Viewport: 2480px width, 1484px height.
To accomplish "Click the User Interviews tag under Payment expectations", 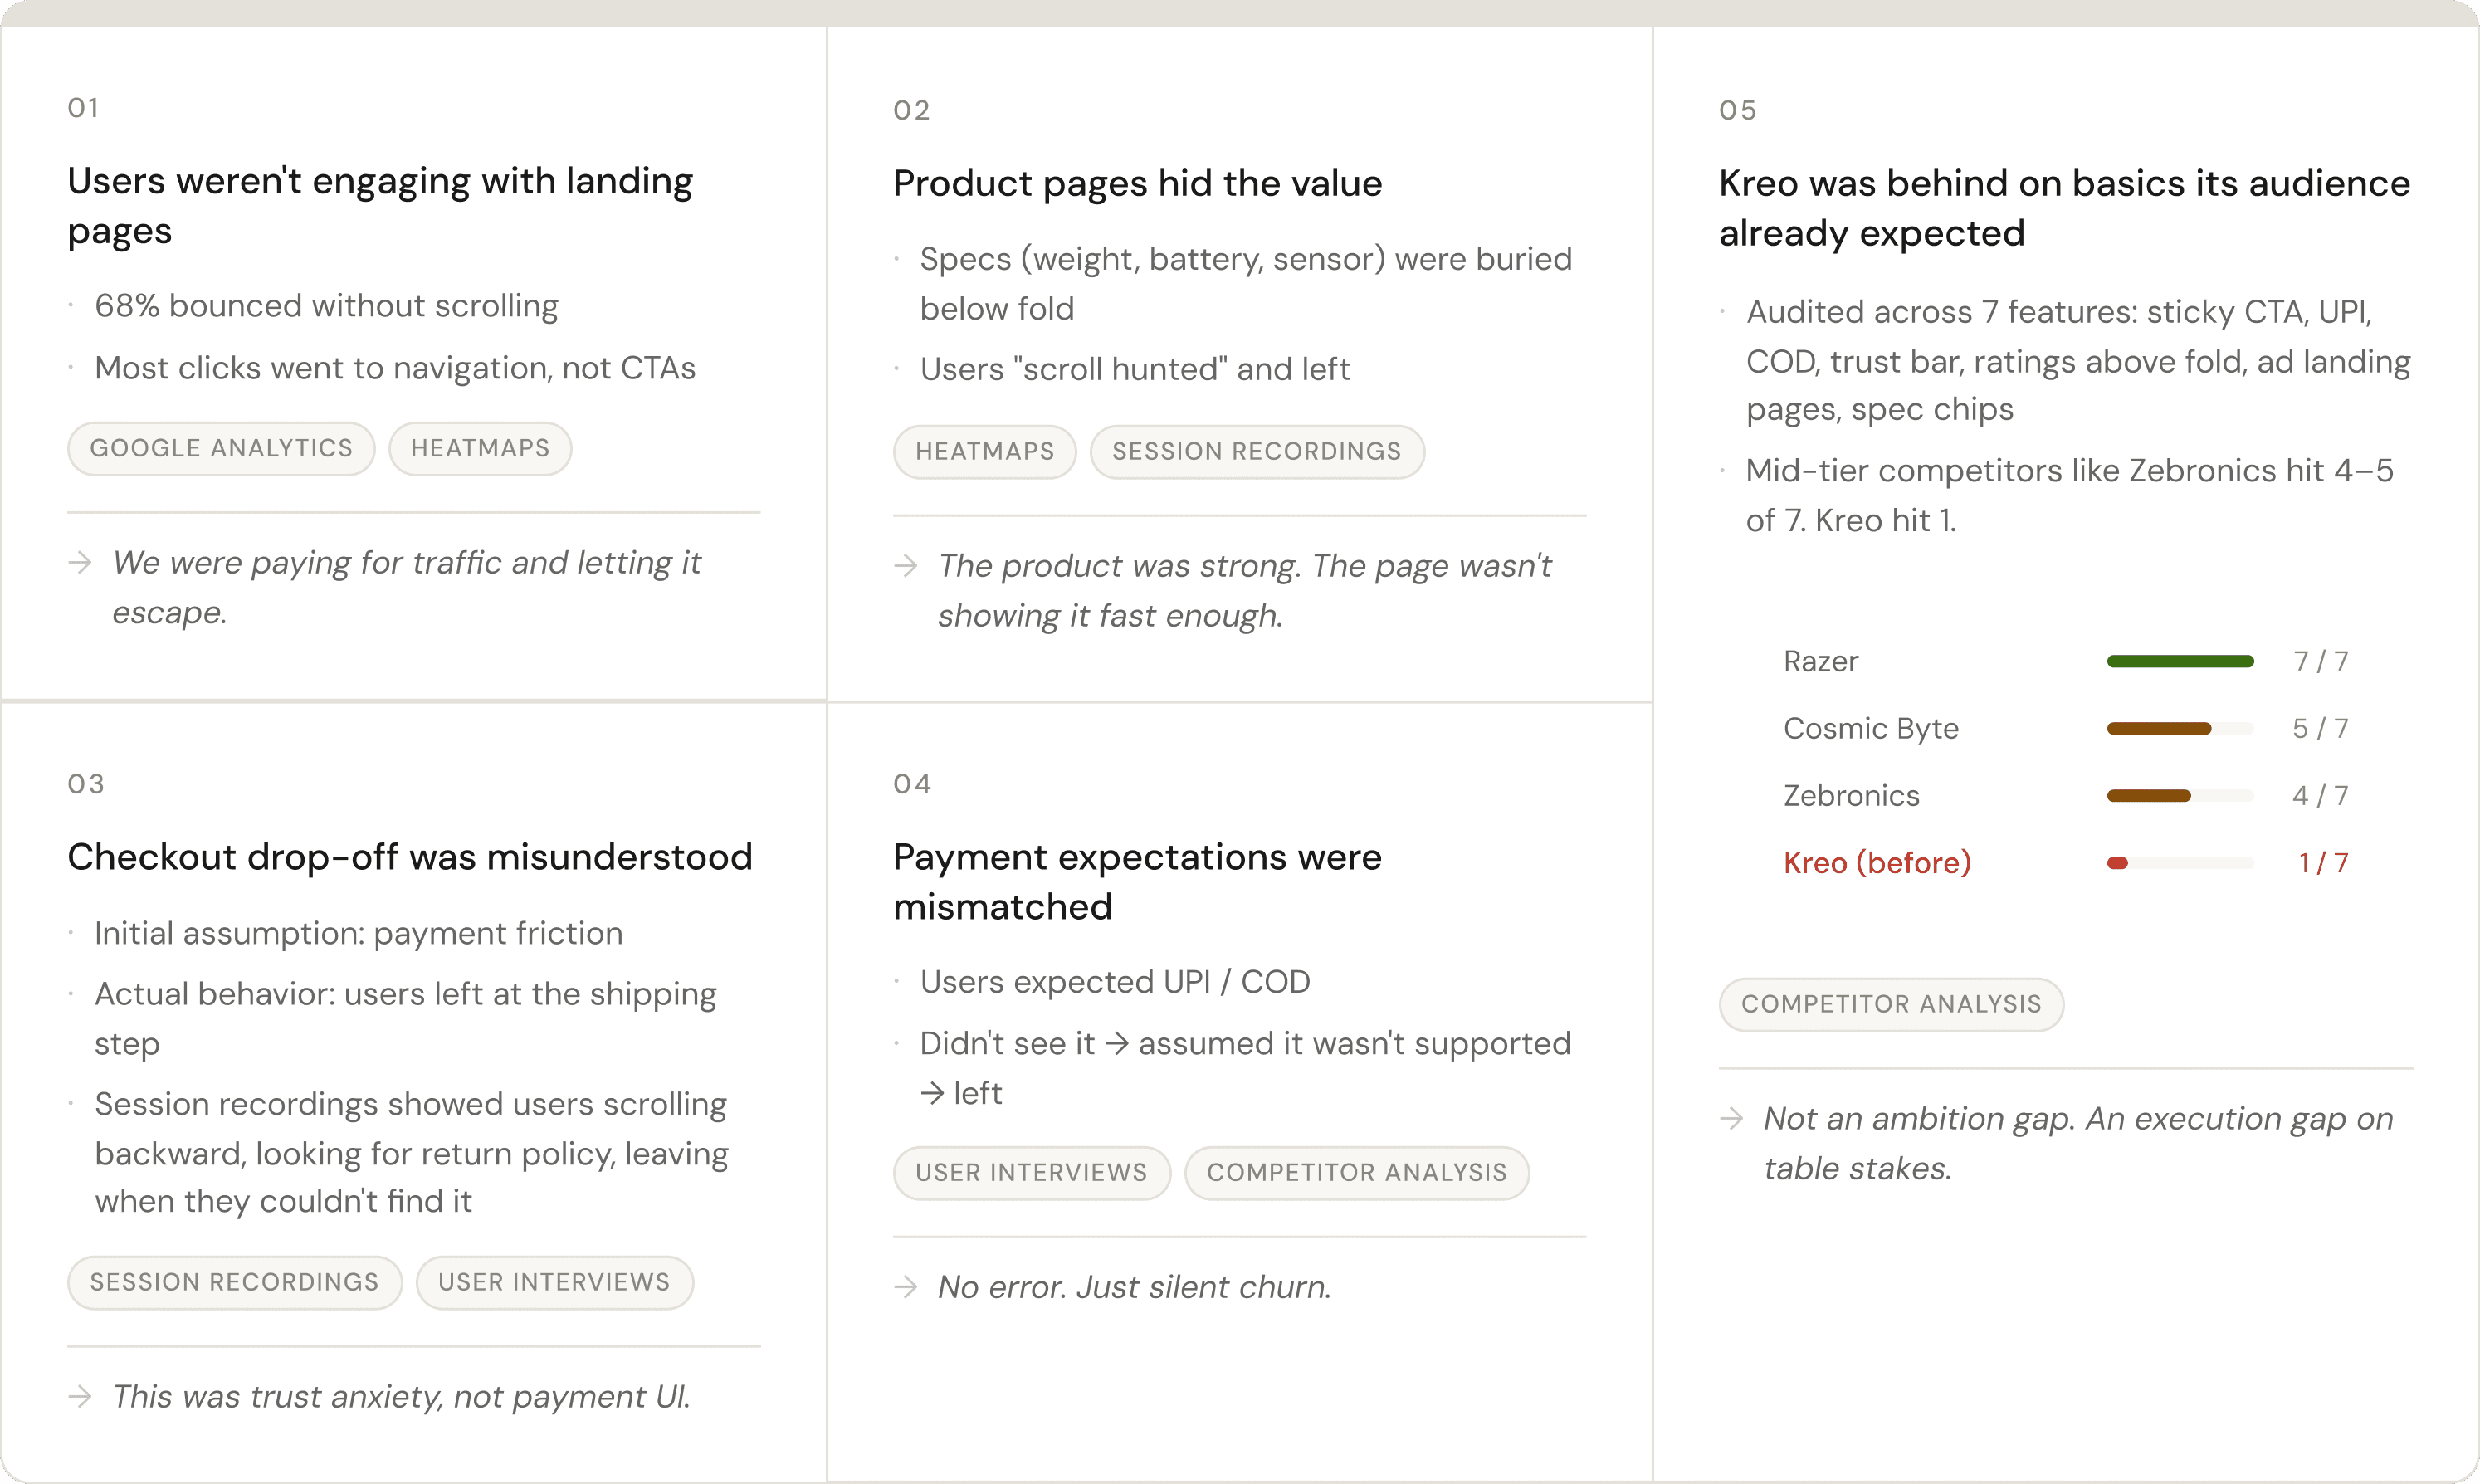I will pyautogui.click(x=1031, y=1172).
